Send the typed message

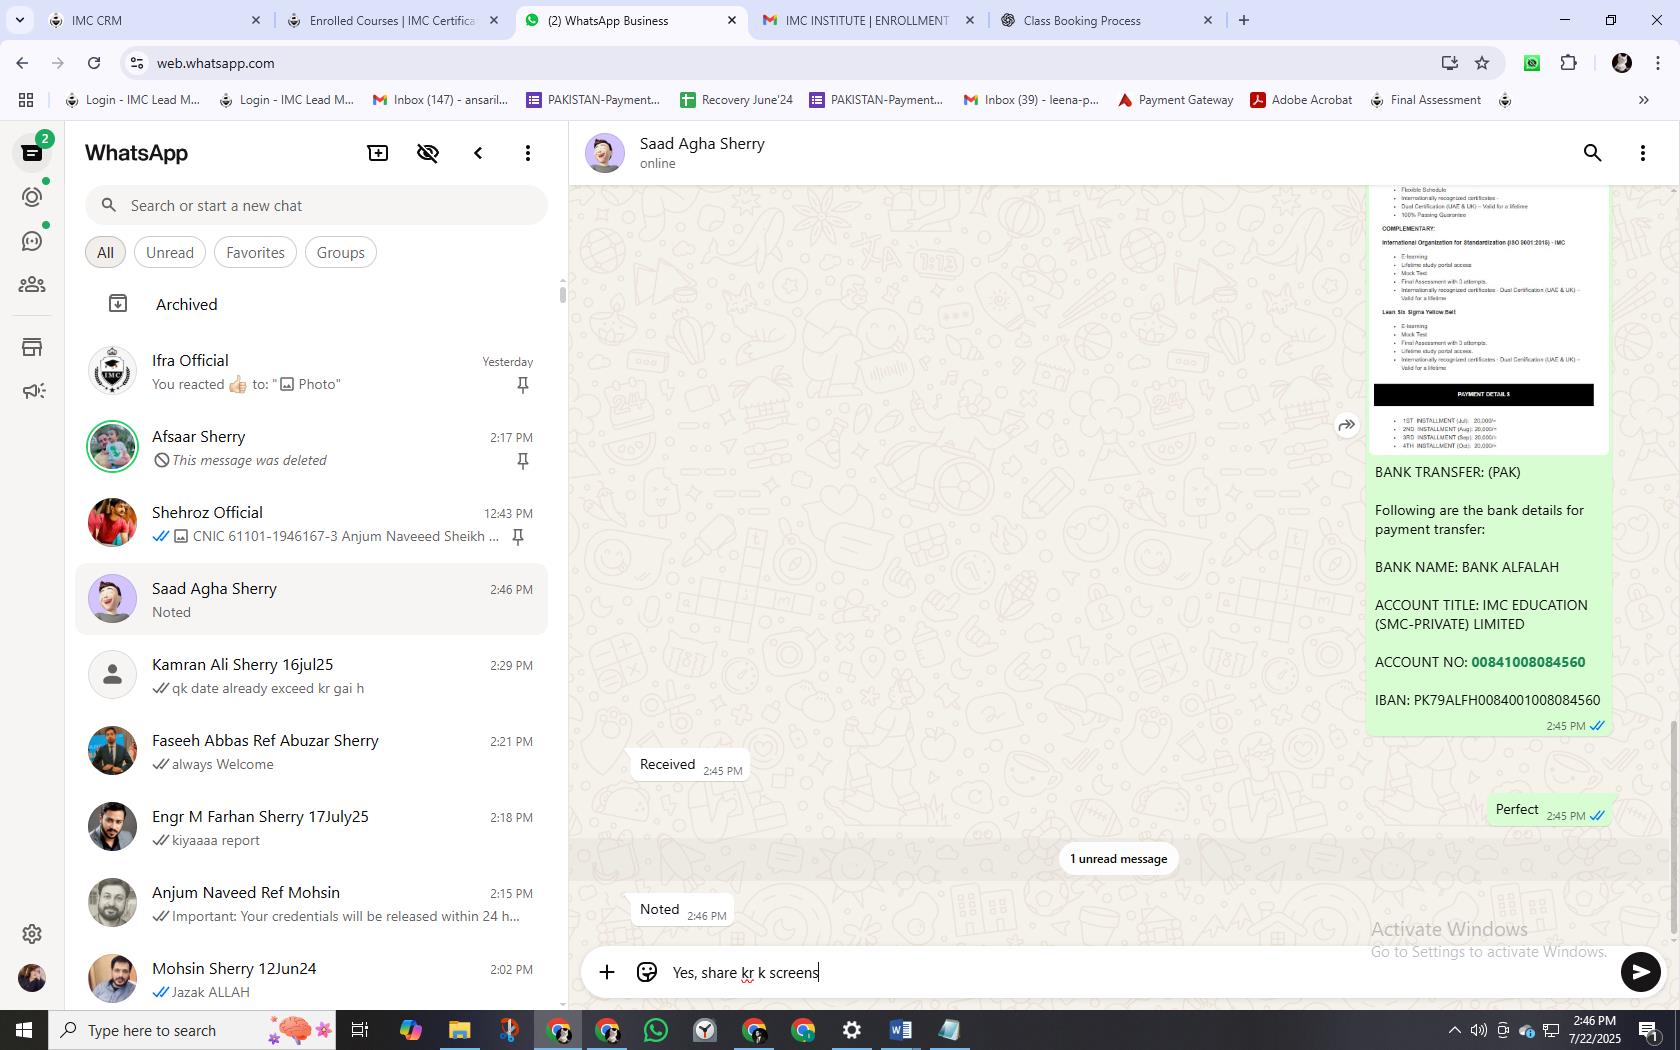click(x=1640, y=972)
